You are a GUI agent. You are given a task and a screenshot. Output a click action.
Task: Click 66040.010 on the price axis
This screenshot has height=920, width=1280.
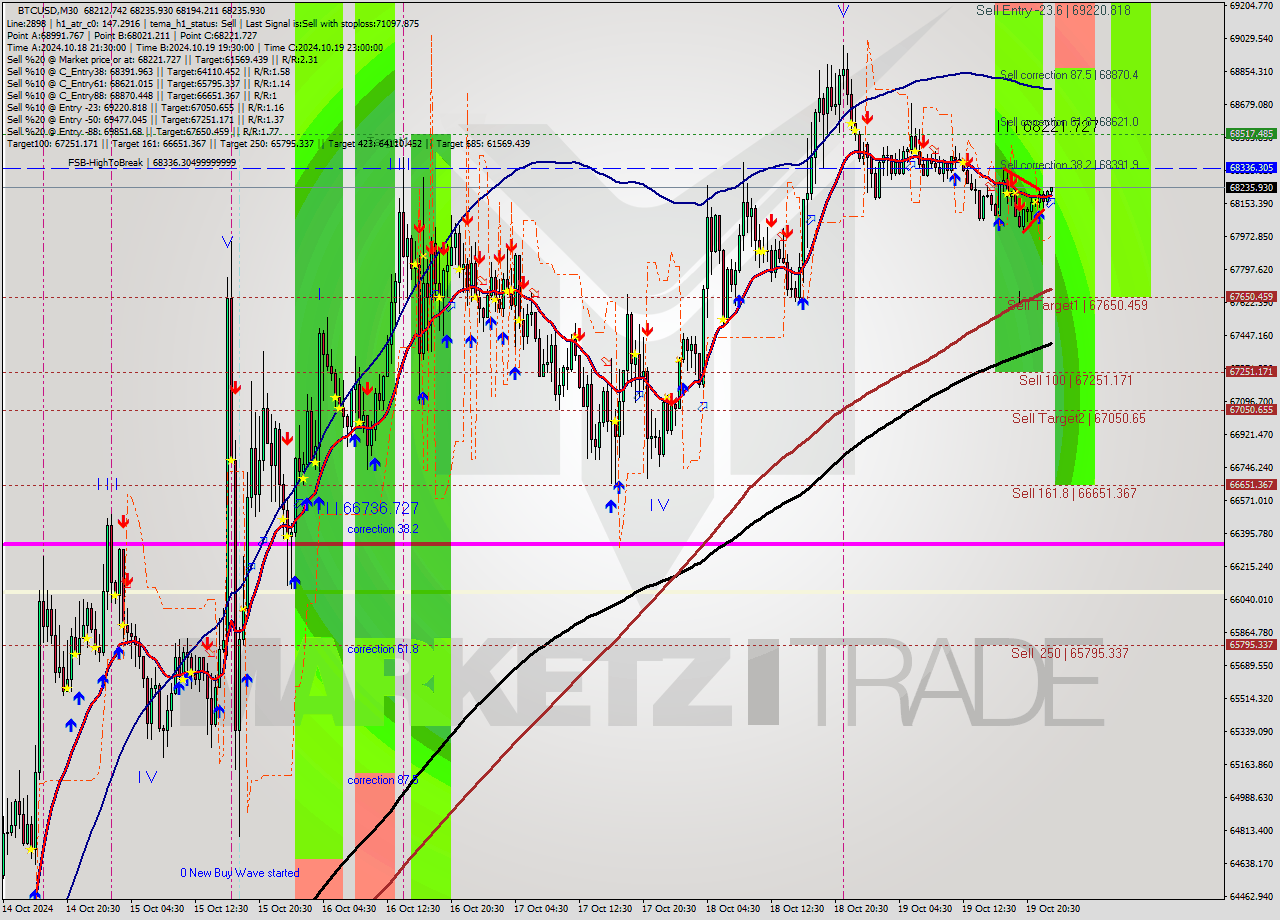[1251, 599]
